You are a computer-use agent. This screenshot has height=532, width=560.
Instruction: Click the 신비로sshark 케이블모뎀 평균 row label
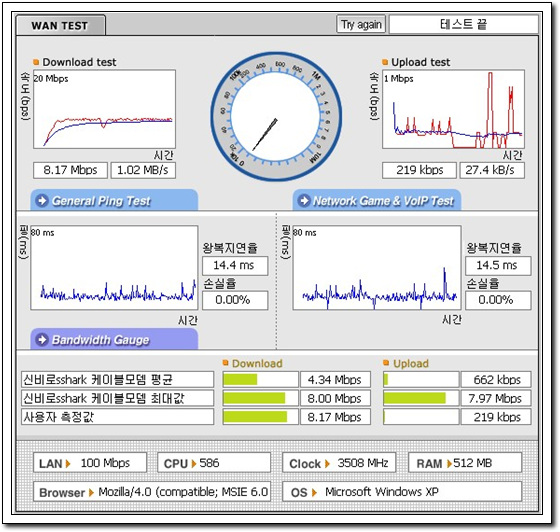coord(118,380)
